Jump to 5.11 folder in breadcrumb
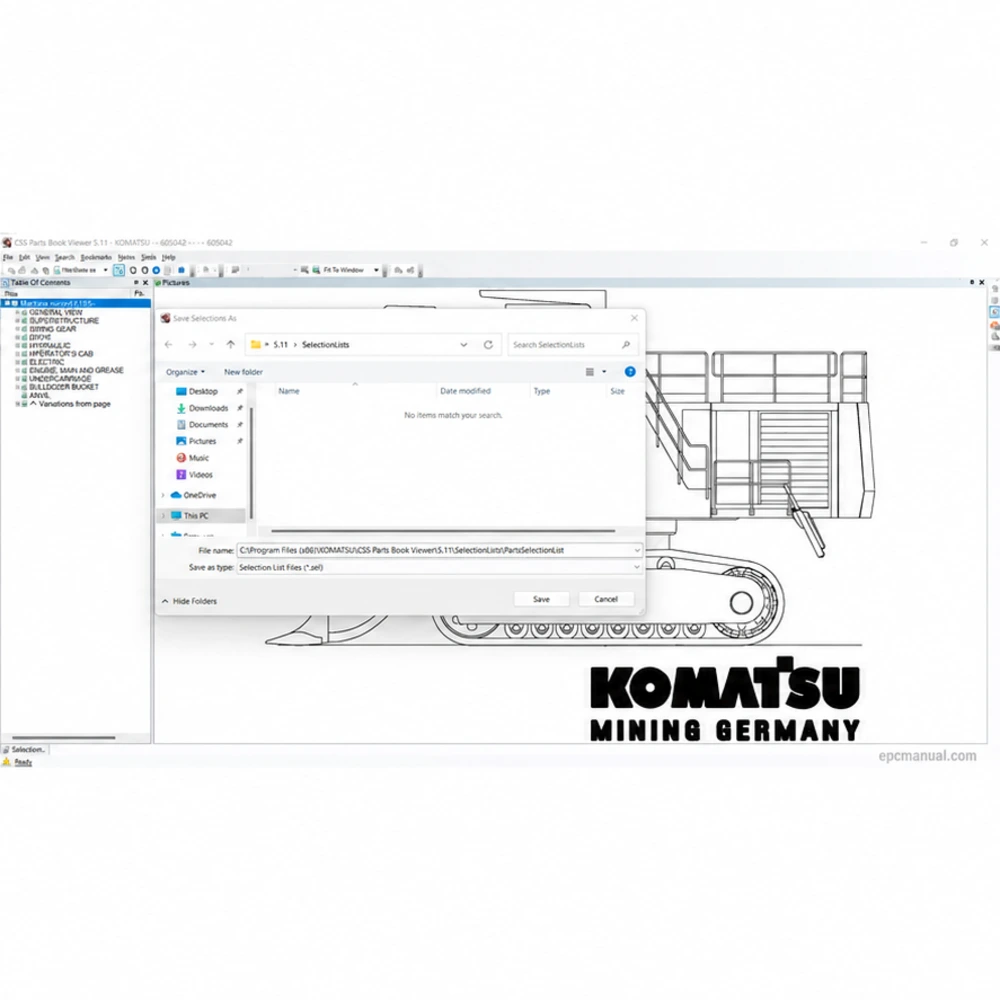 click(281, 344)
